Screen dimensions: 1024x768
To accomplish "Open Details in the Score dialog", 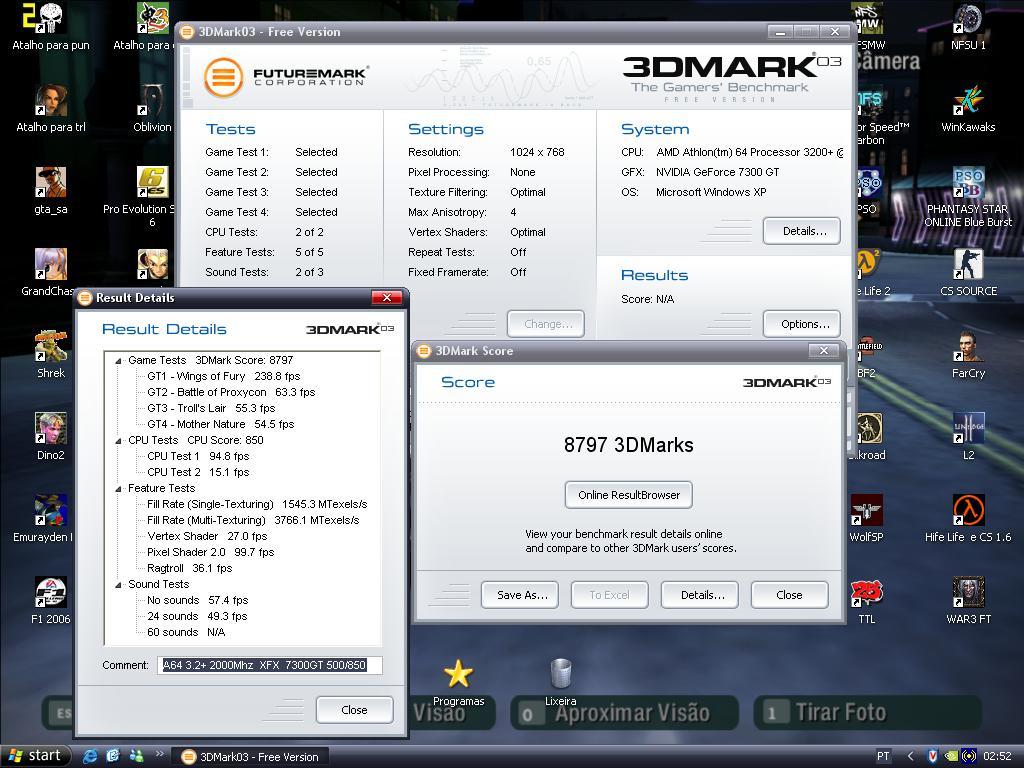I will 700,595.
